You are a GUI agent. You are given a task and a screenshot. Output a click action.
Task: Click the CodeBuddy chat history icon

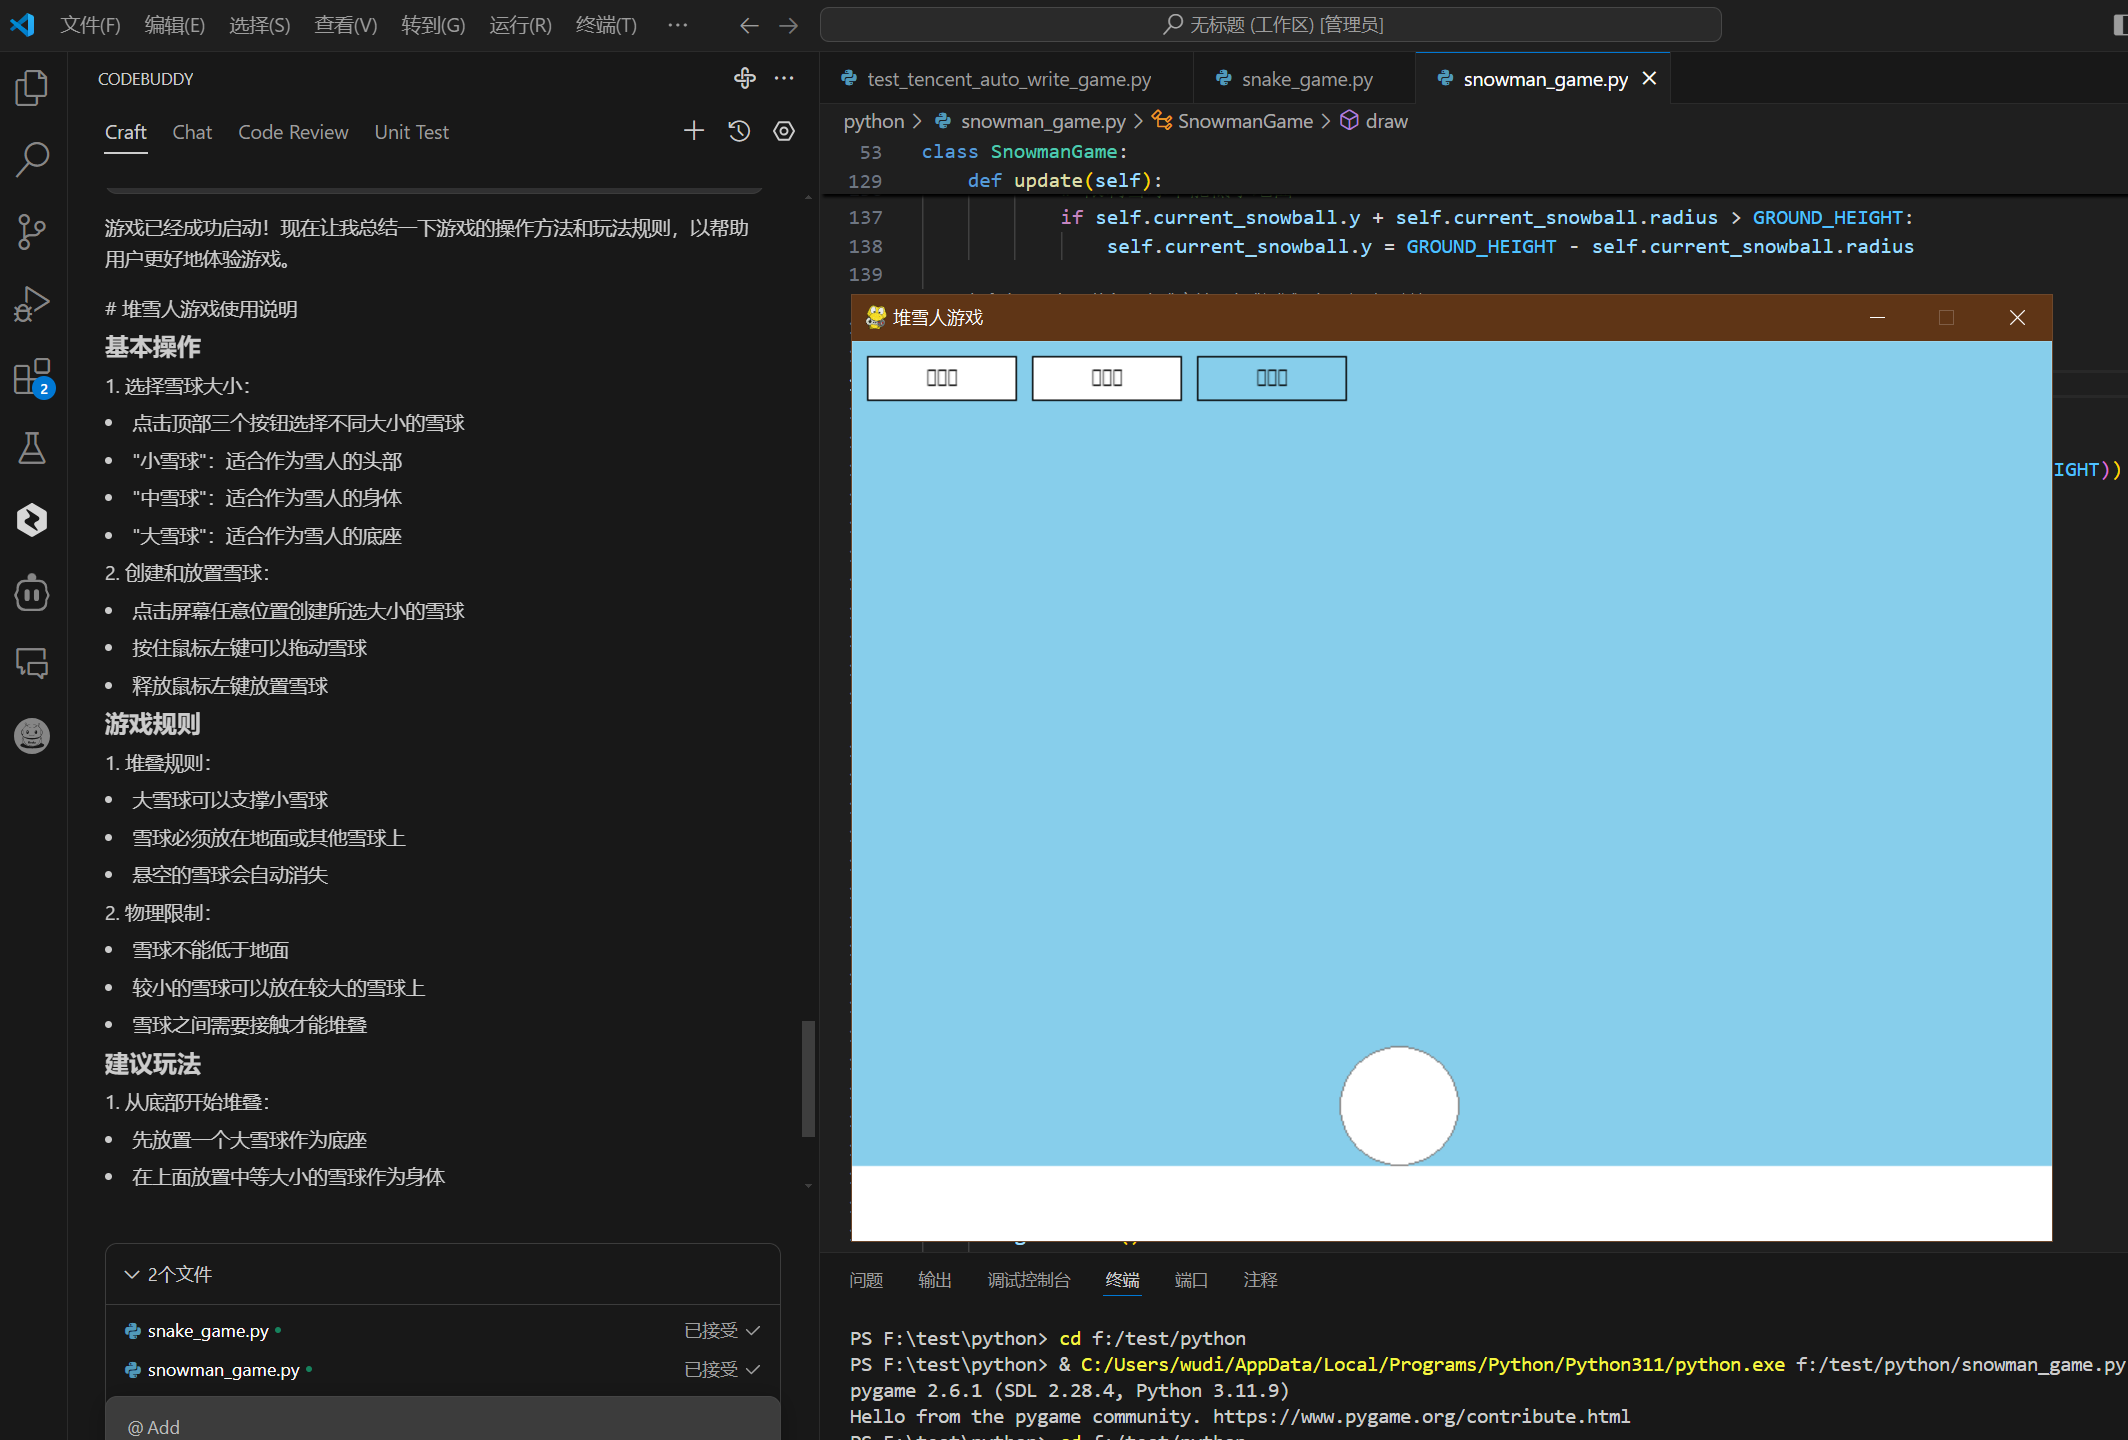(x=739, y=131)
